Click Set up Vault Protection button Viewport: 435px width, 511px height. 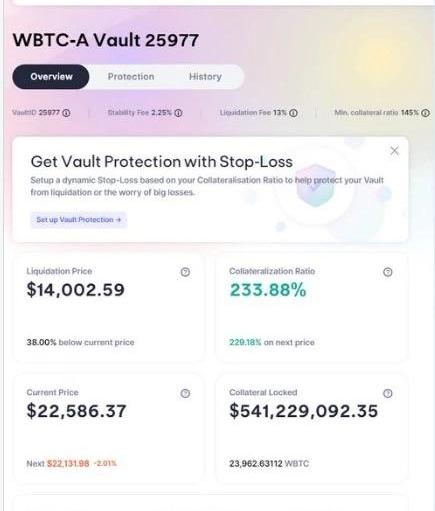[x=79, y=220]
